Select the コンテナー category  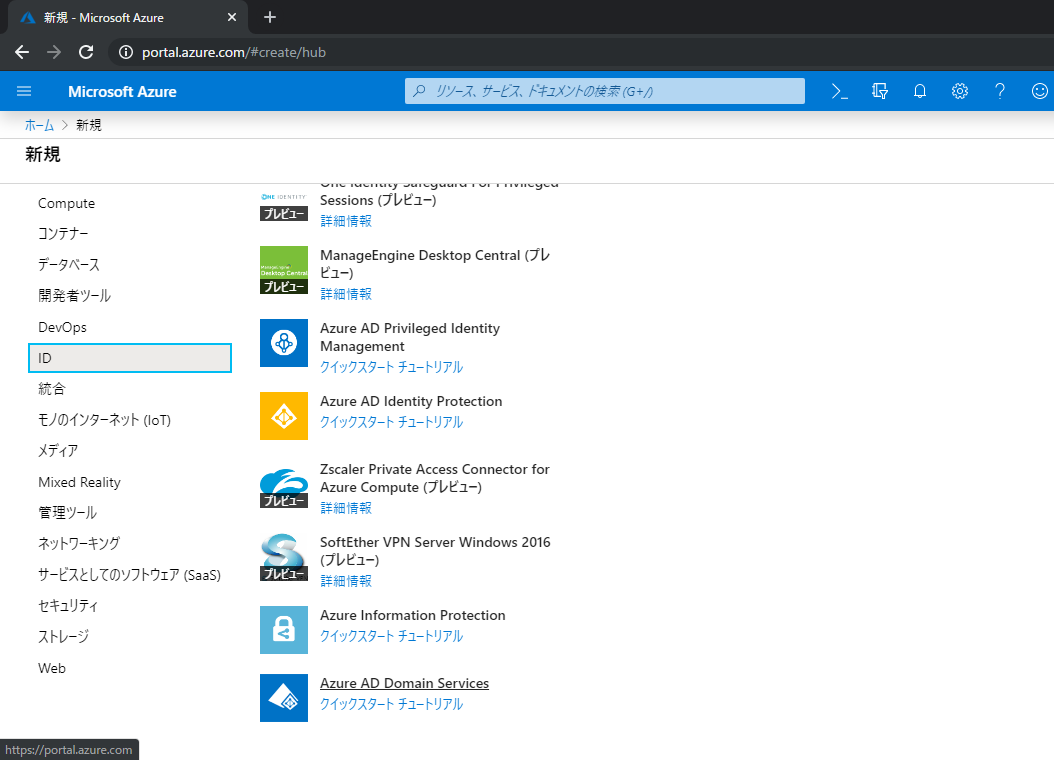pos(63,234)
